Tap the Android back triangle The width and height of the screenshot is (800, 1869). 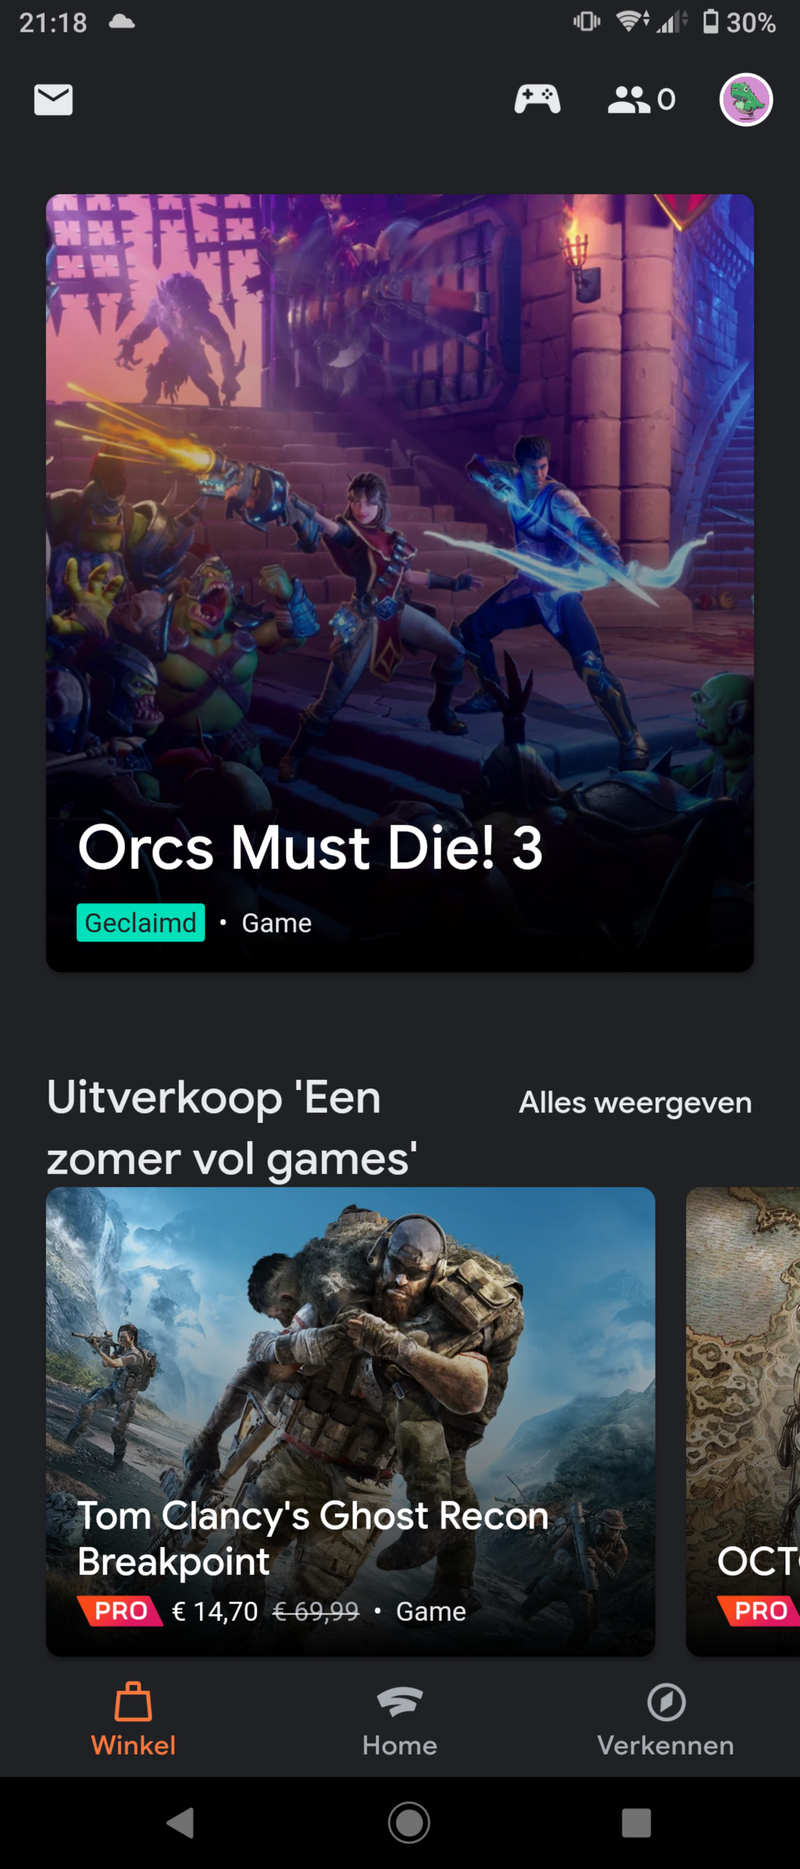coord(180,1823)
